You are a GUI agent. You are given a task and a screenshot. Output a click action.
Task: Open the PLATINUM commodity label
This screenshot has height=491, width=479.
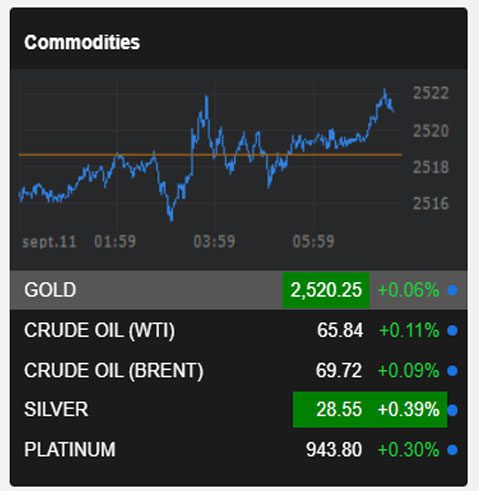click(70, 449)
